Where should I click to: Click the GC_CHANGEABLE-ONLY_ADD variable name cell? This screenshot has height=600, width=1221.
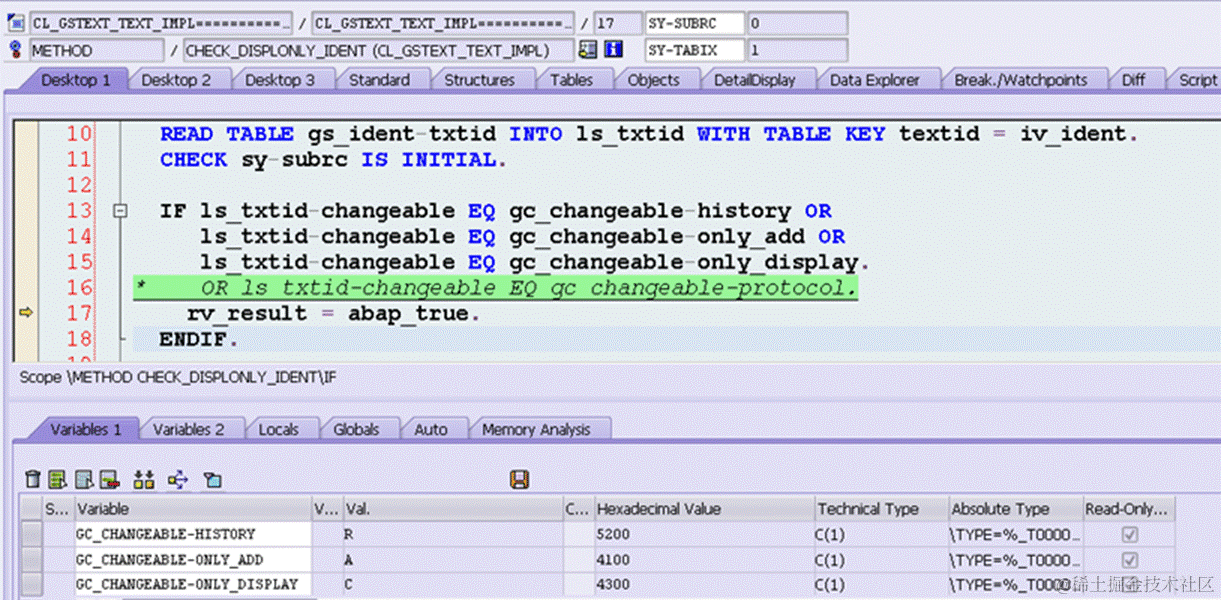[x=193, y=560]
